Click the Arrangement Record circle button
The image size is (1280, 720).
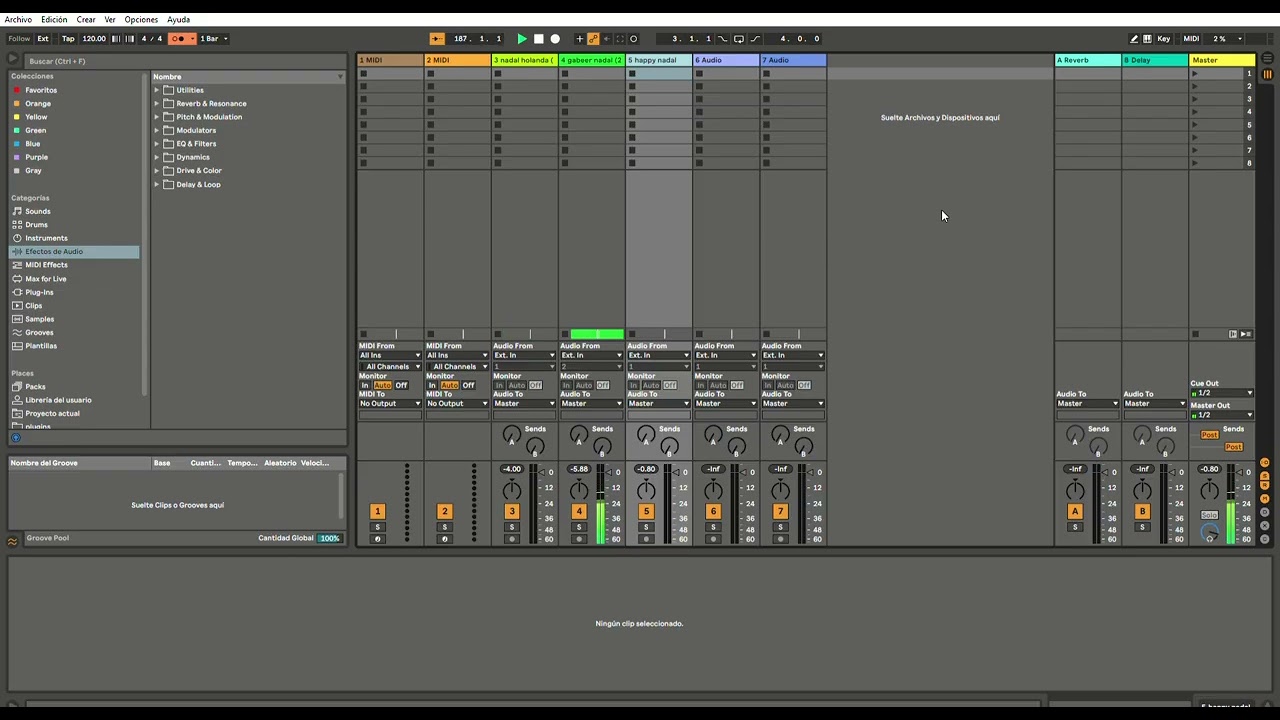click(x=555, y=39)
